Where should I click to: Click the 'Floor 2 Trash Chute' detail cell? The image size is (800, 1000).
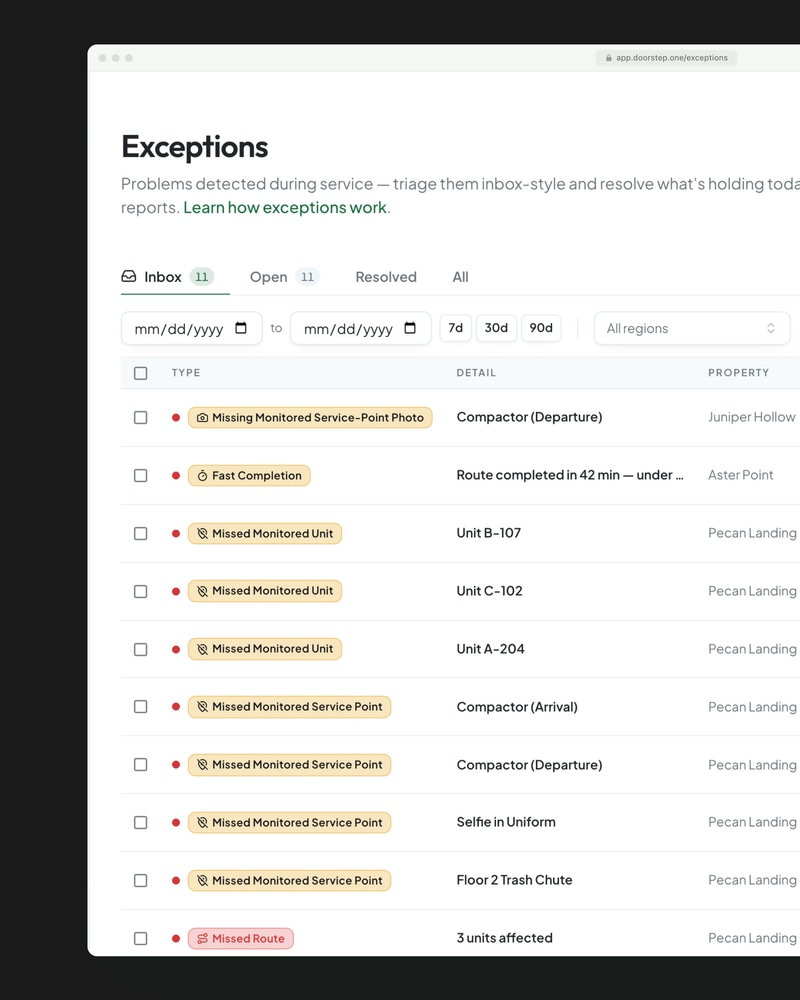[514, 880]
